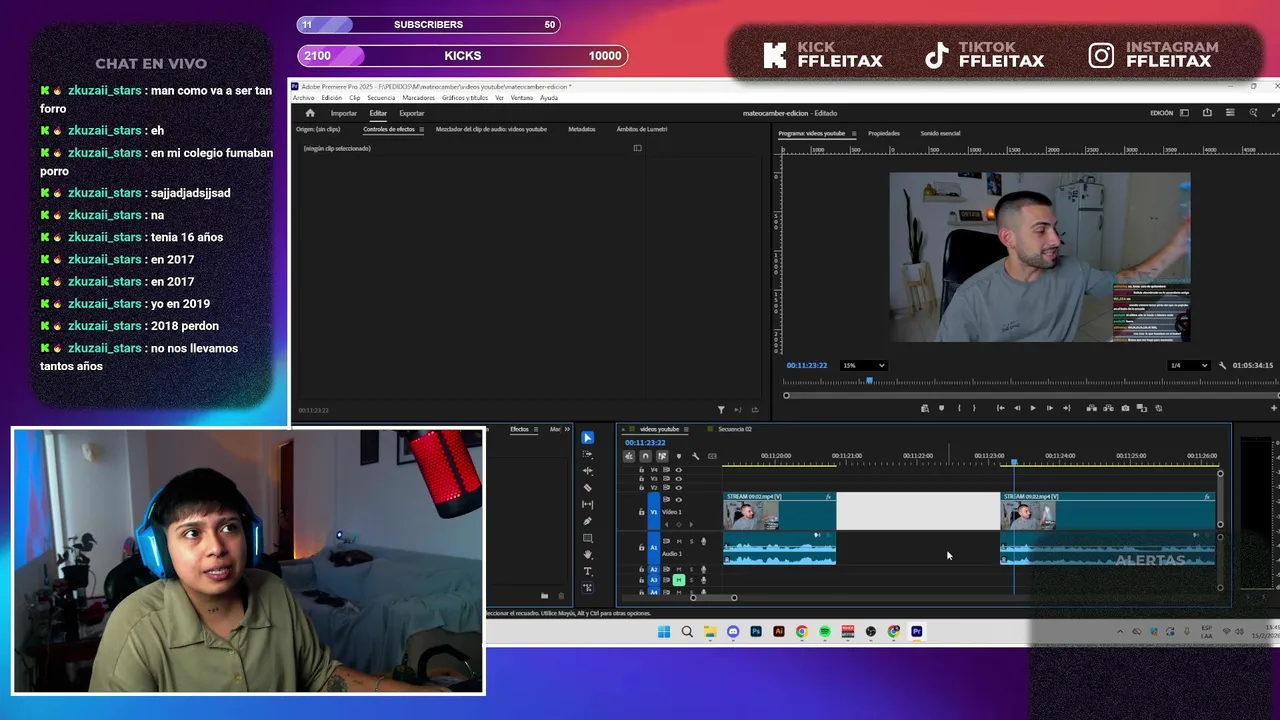This screenshot has height=720, width=1280.
Task: Unmute the A3 track green M button
Action: [678, 580]
